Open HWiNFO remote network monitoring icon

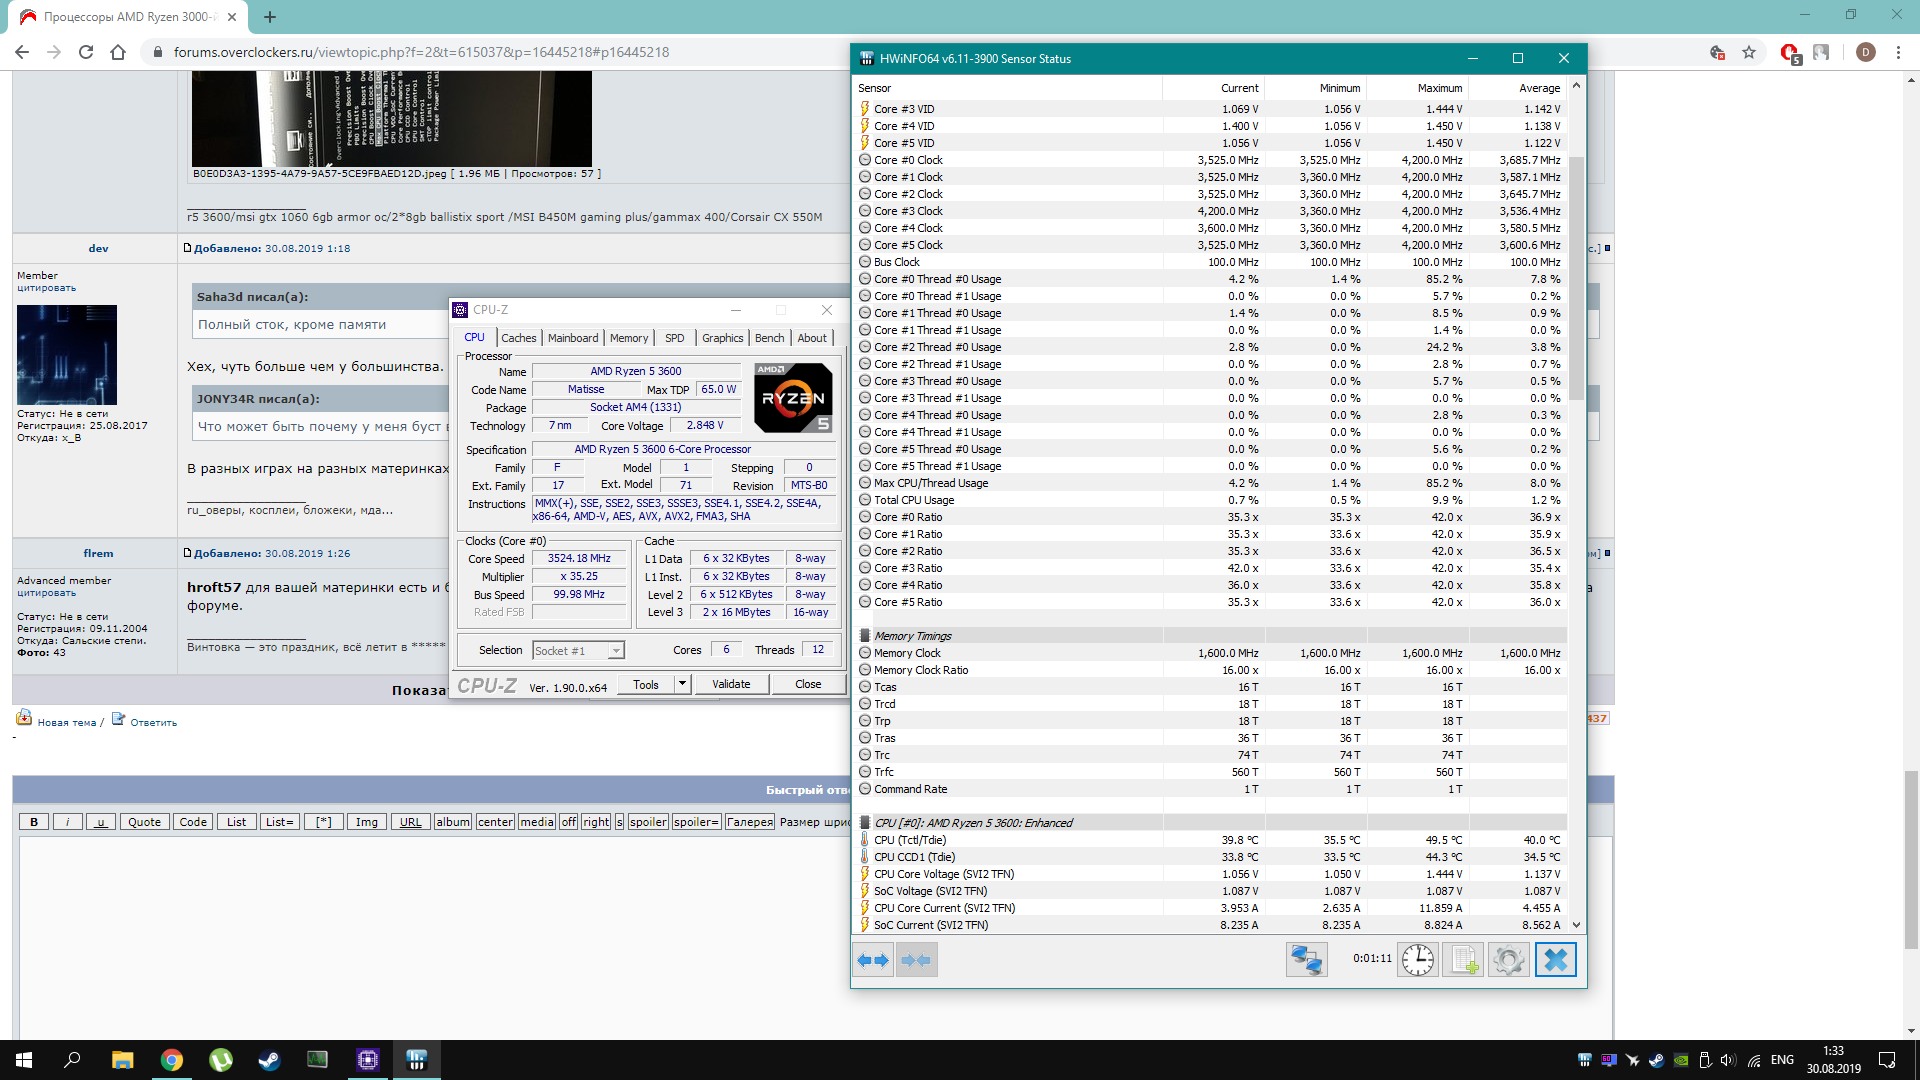[x=1306, y=960]
